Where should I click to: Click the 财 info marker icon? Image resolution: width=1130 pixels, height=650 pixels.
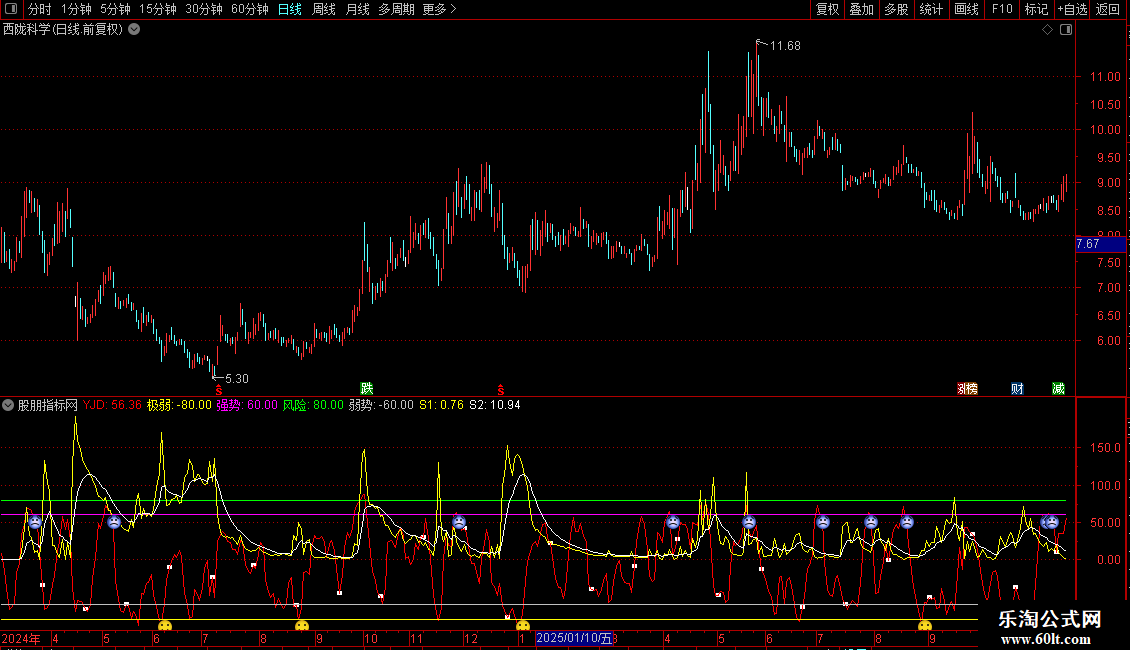pos(1017,388)
